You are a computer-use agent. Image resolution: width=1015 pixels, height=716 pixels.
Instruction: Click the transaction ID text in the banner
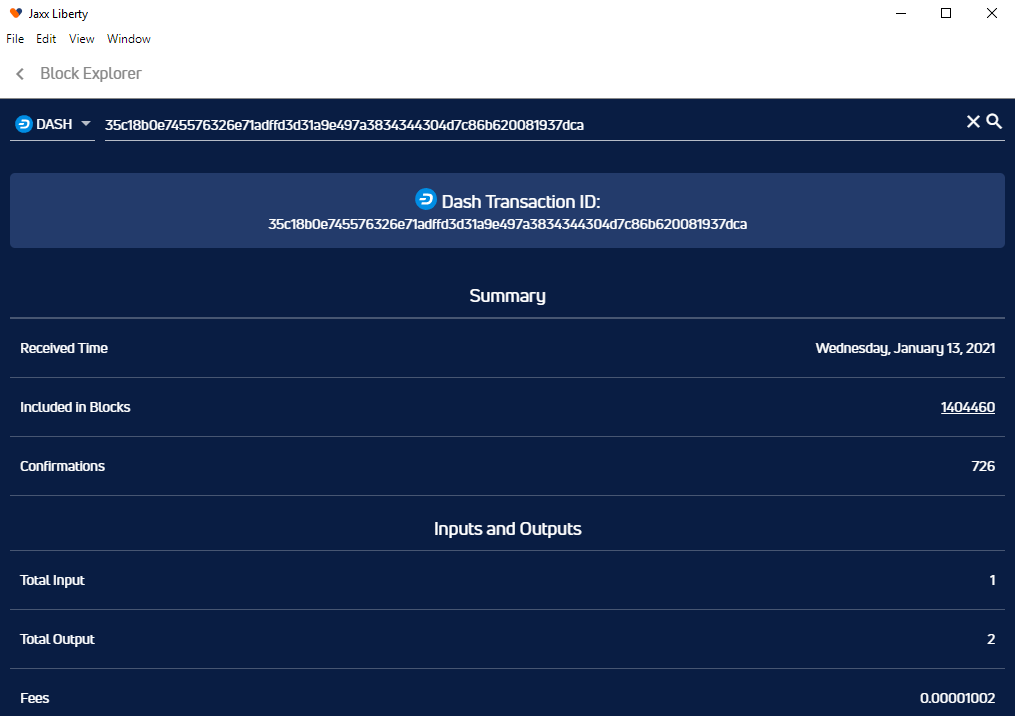pos(508,224)
